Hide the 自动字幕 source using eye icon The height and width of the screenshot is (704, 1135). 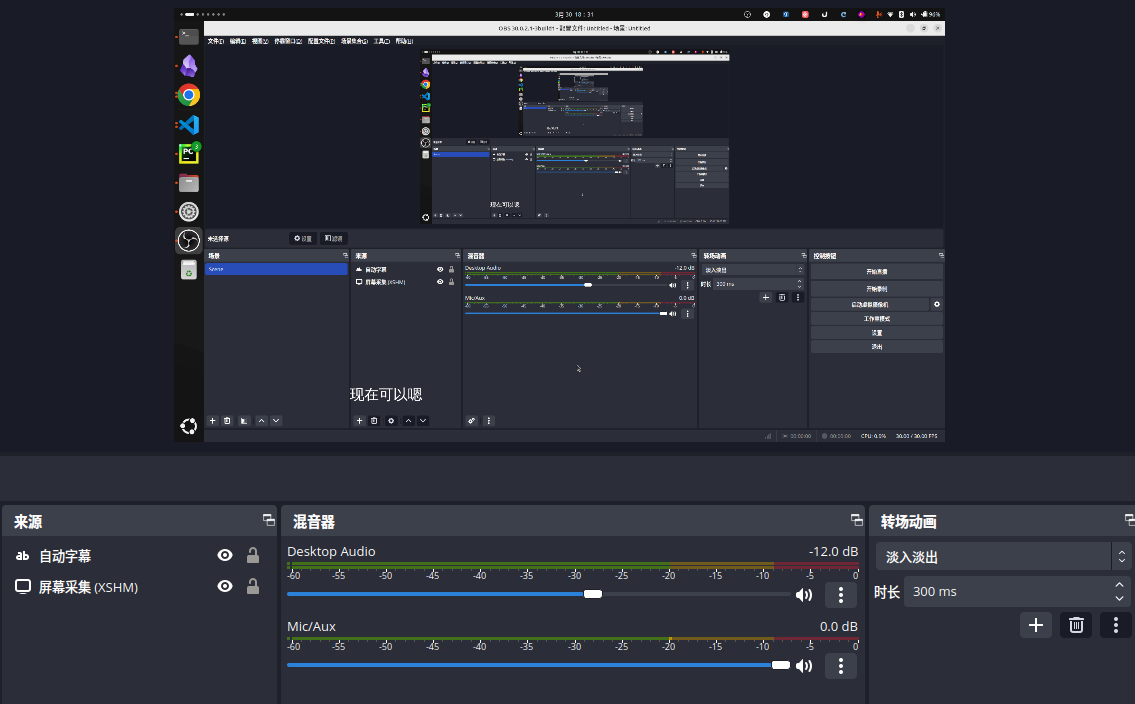point(225,556)
